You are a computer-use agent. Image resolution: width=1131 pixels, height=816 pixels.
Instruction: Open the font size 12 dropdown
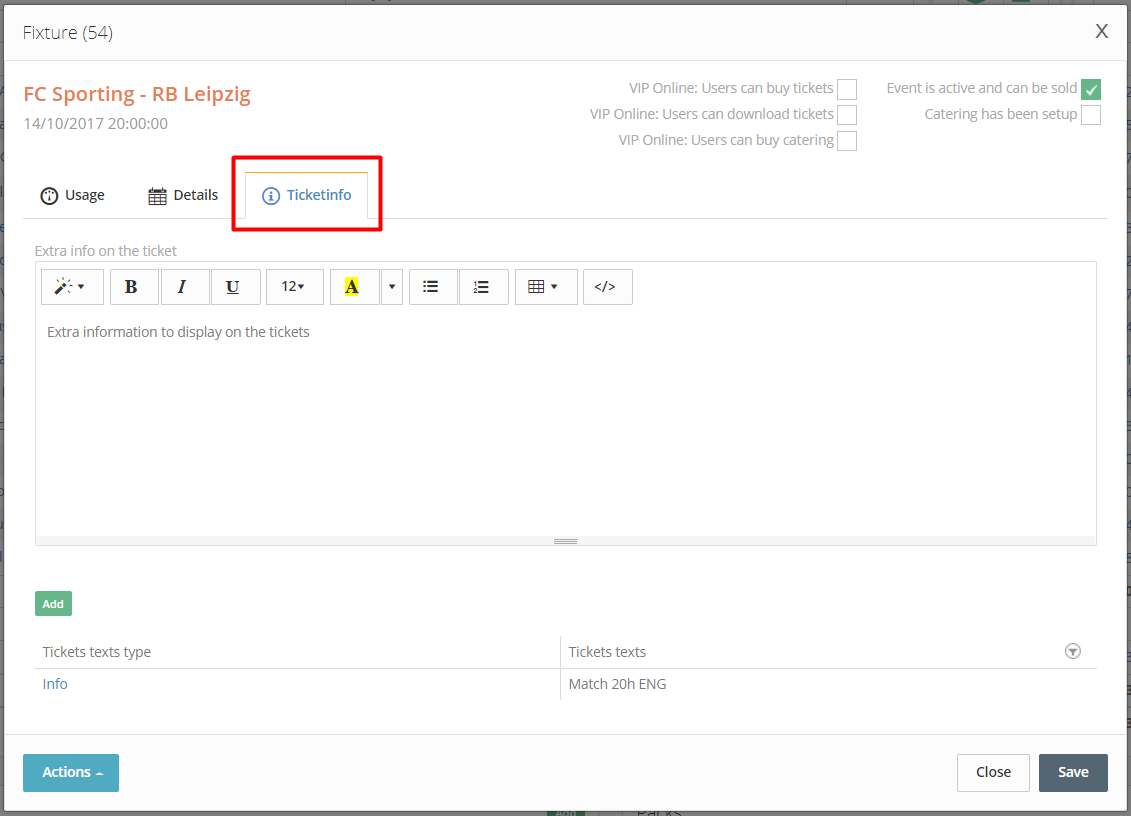[294, 287]
